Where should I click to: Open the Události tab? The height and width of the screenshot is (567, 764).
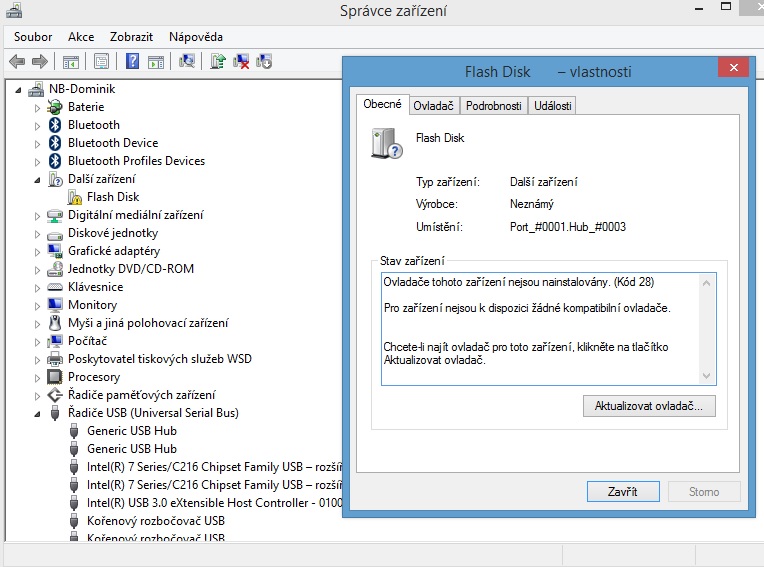click(x=553, y=106)
